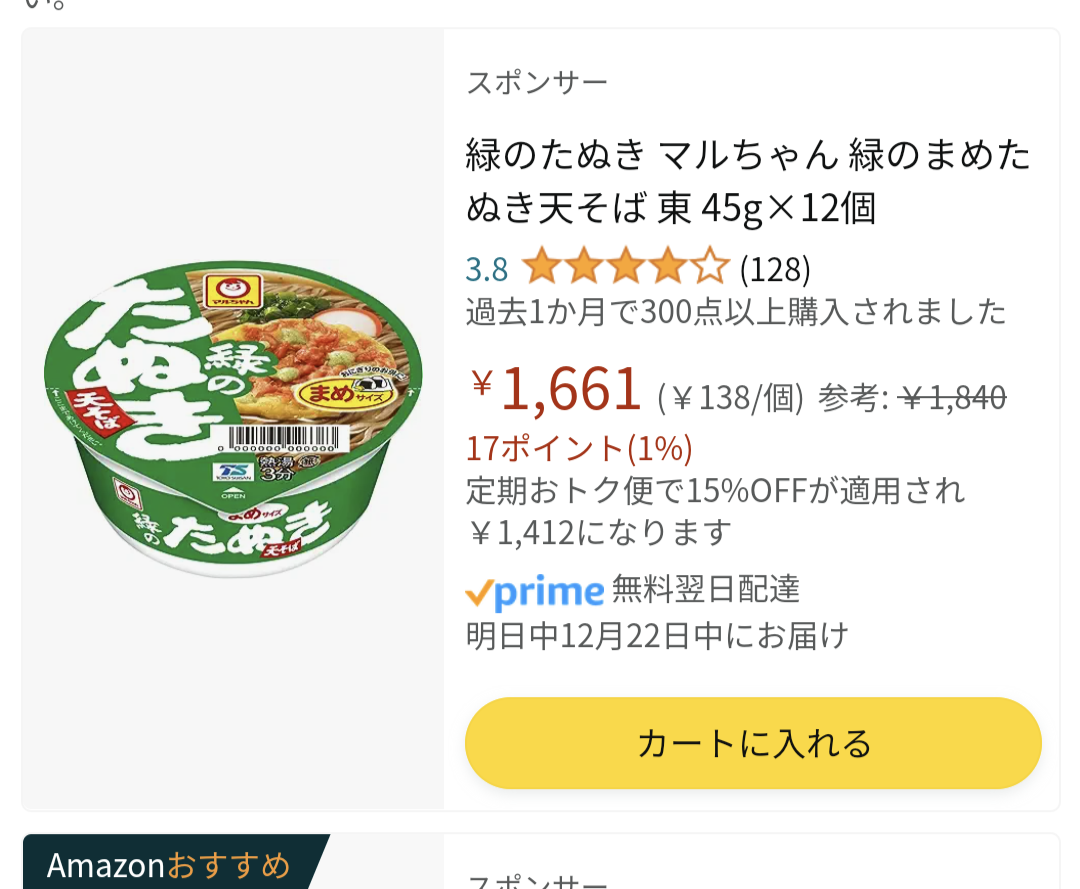Tap the barcode on the noodle cup
Viewport: 1080px width, 889px height.
pyautogui.click(x=283, y=440)
